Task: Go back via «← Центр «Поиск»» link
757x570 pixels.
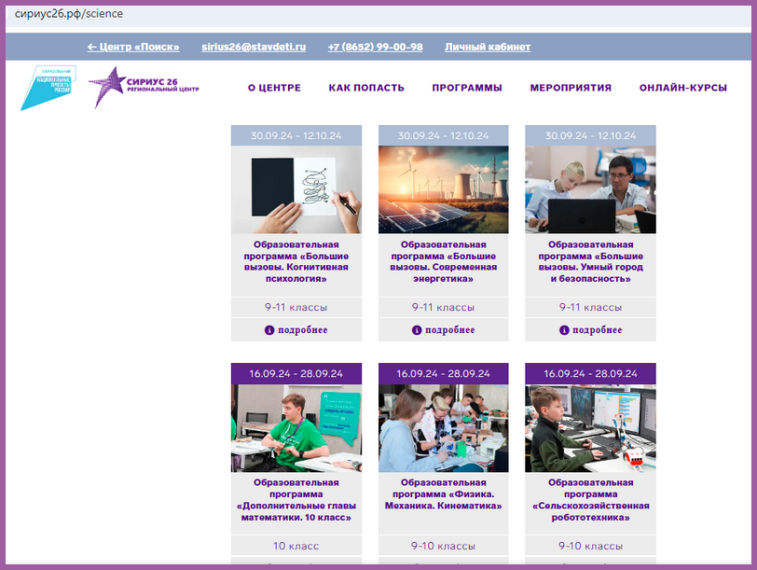Action: pos(133,47)
